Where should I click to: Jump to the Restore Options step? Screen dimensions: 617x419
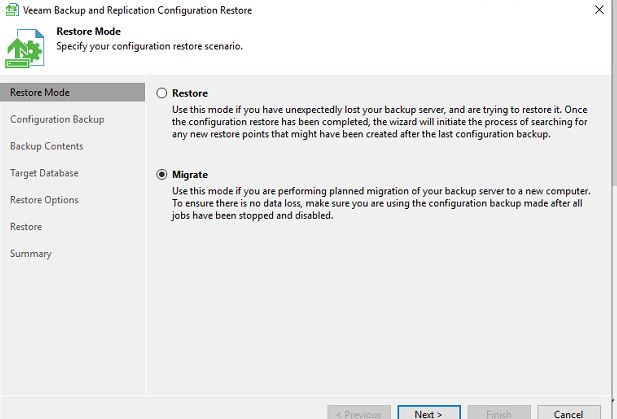point(44,200)
